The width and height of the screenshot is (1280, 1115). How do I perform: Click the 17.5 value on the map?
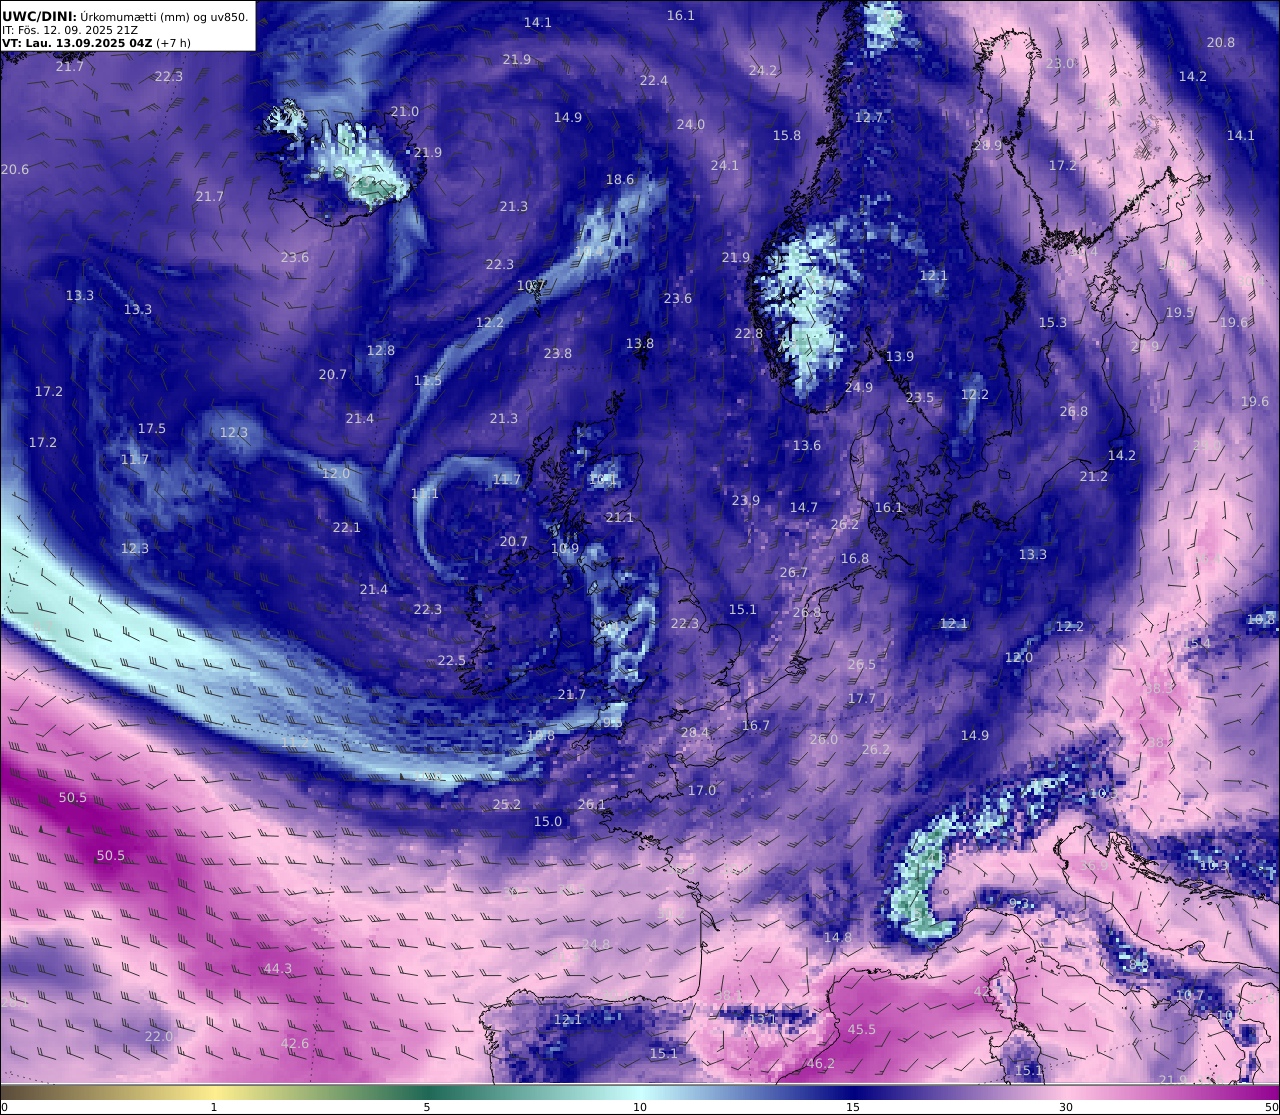pos(152,428)
